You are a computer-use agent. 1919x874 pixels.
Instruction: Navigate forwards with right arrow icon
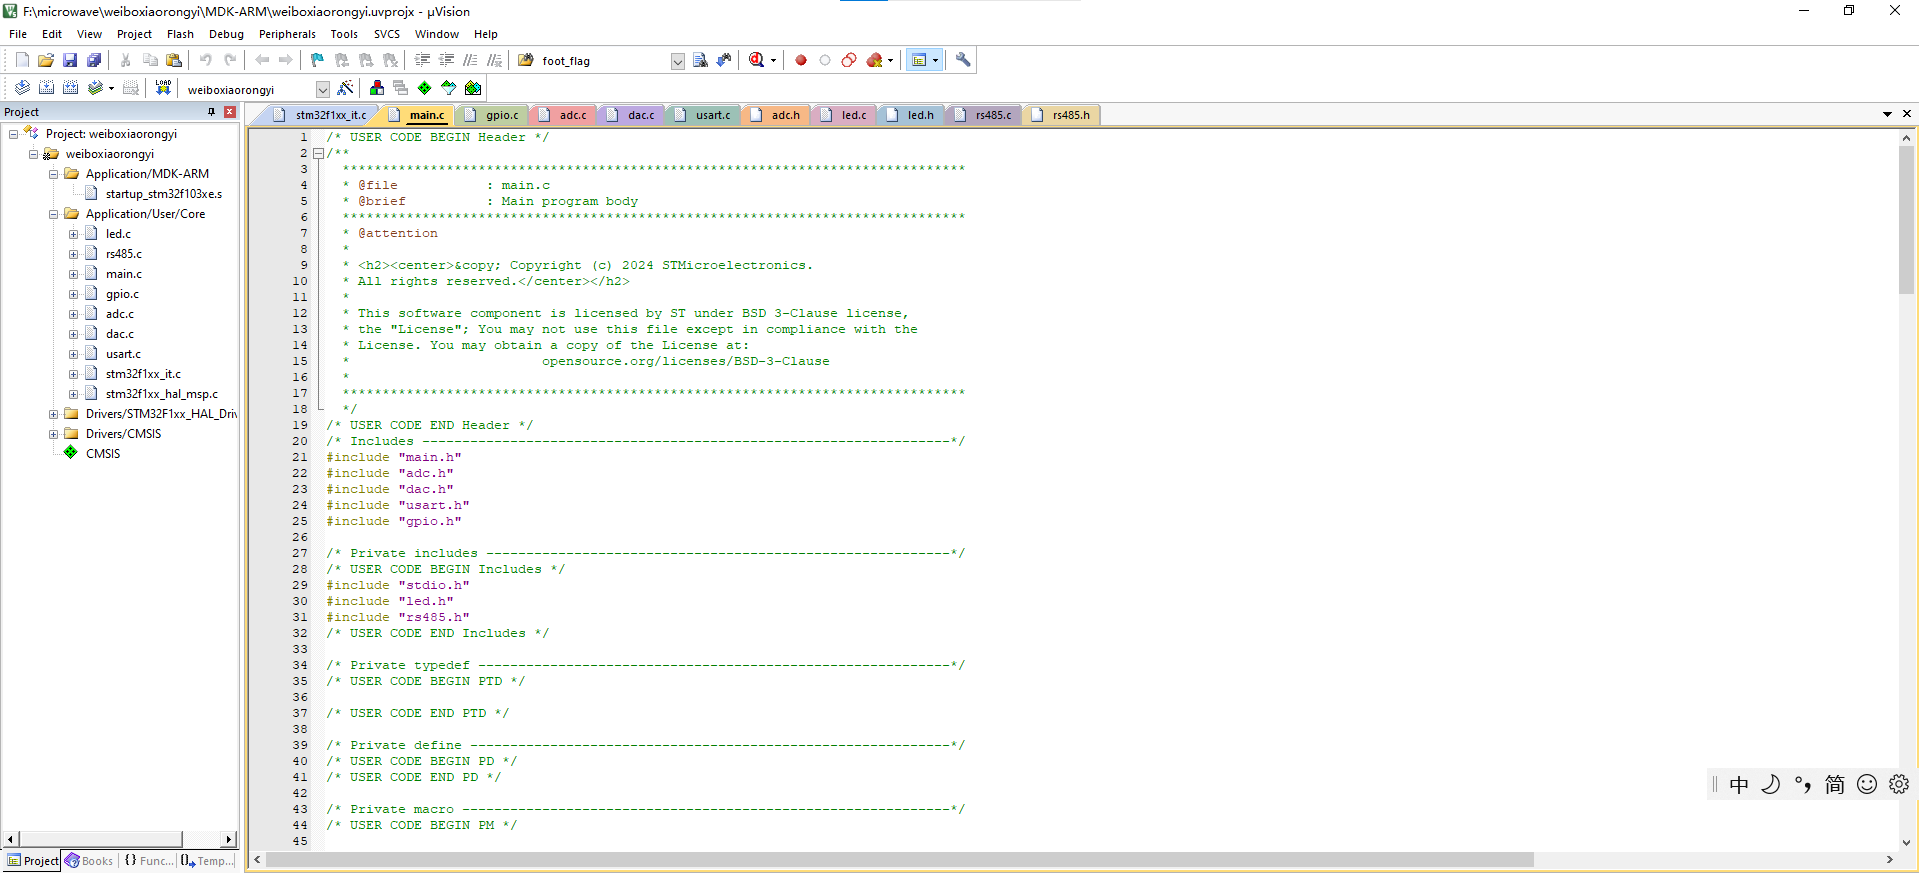(x=286, y=60)
